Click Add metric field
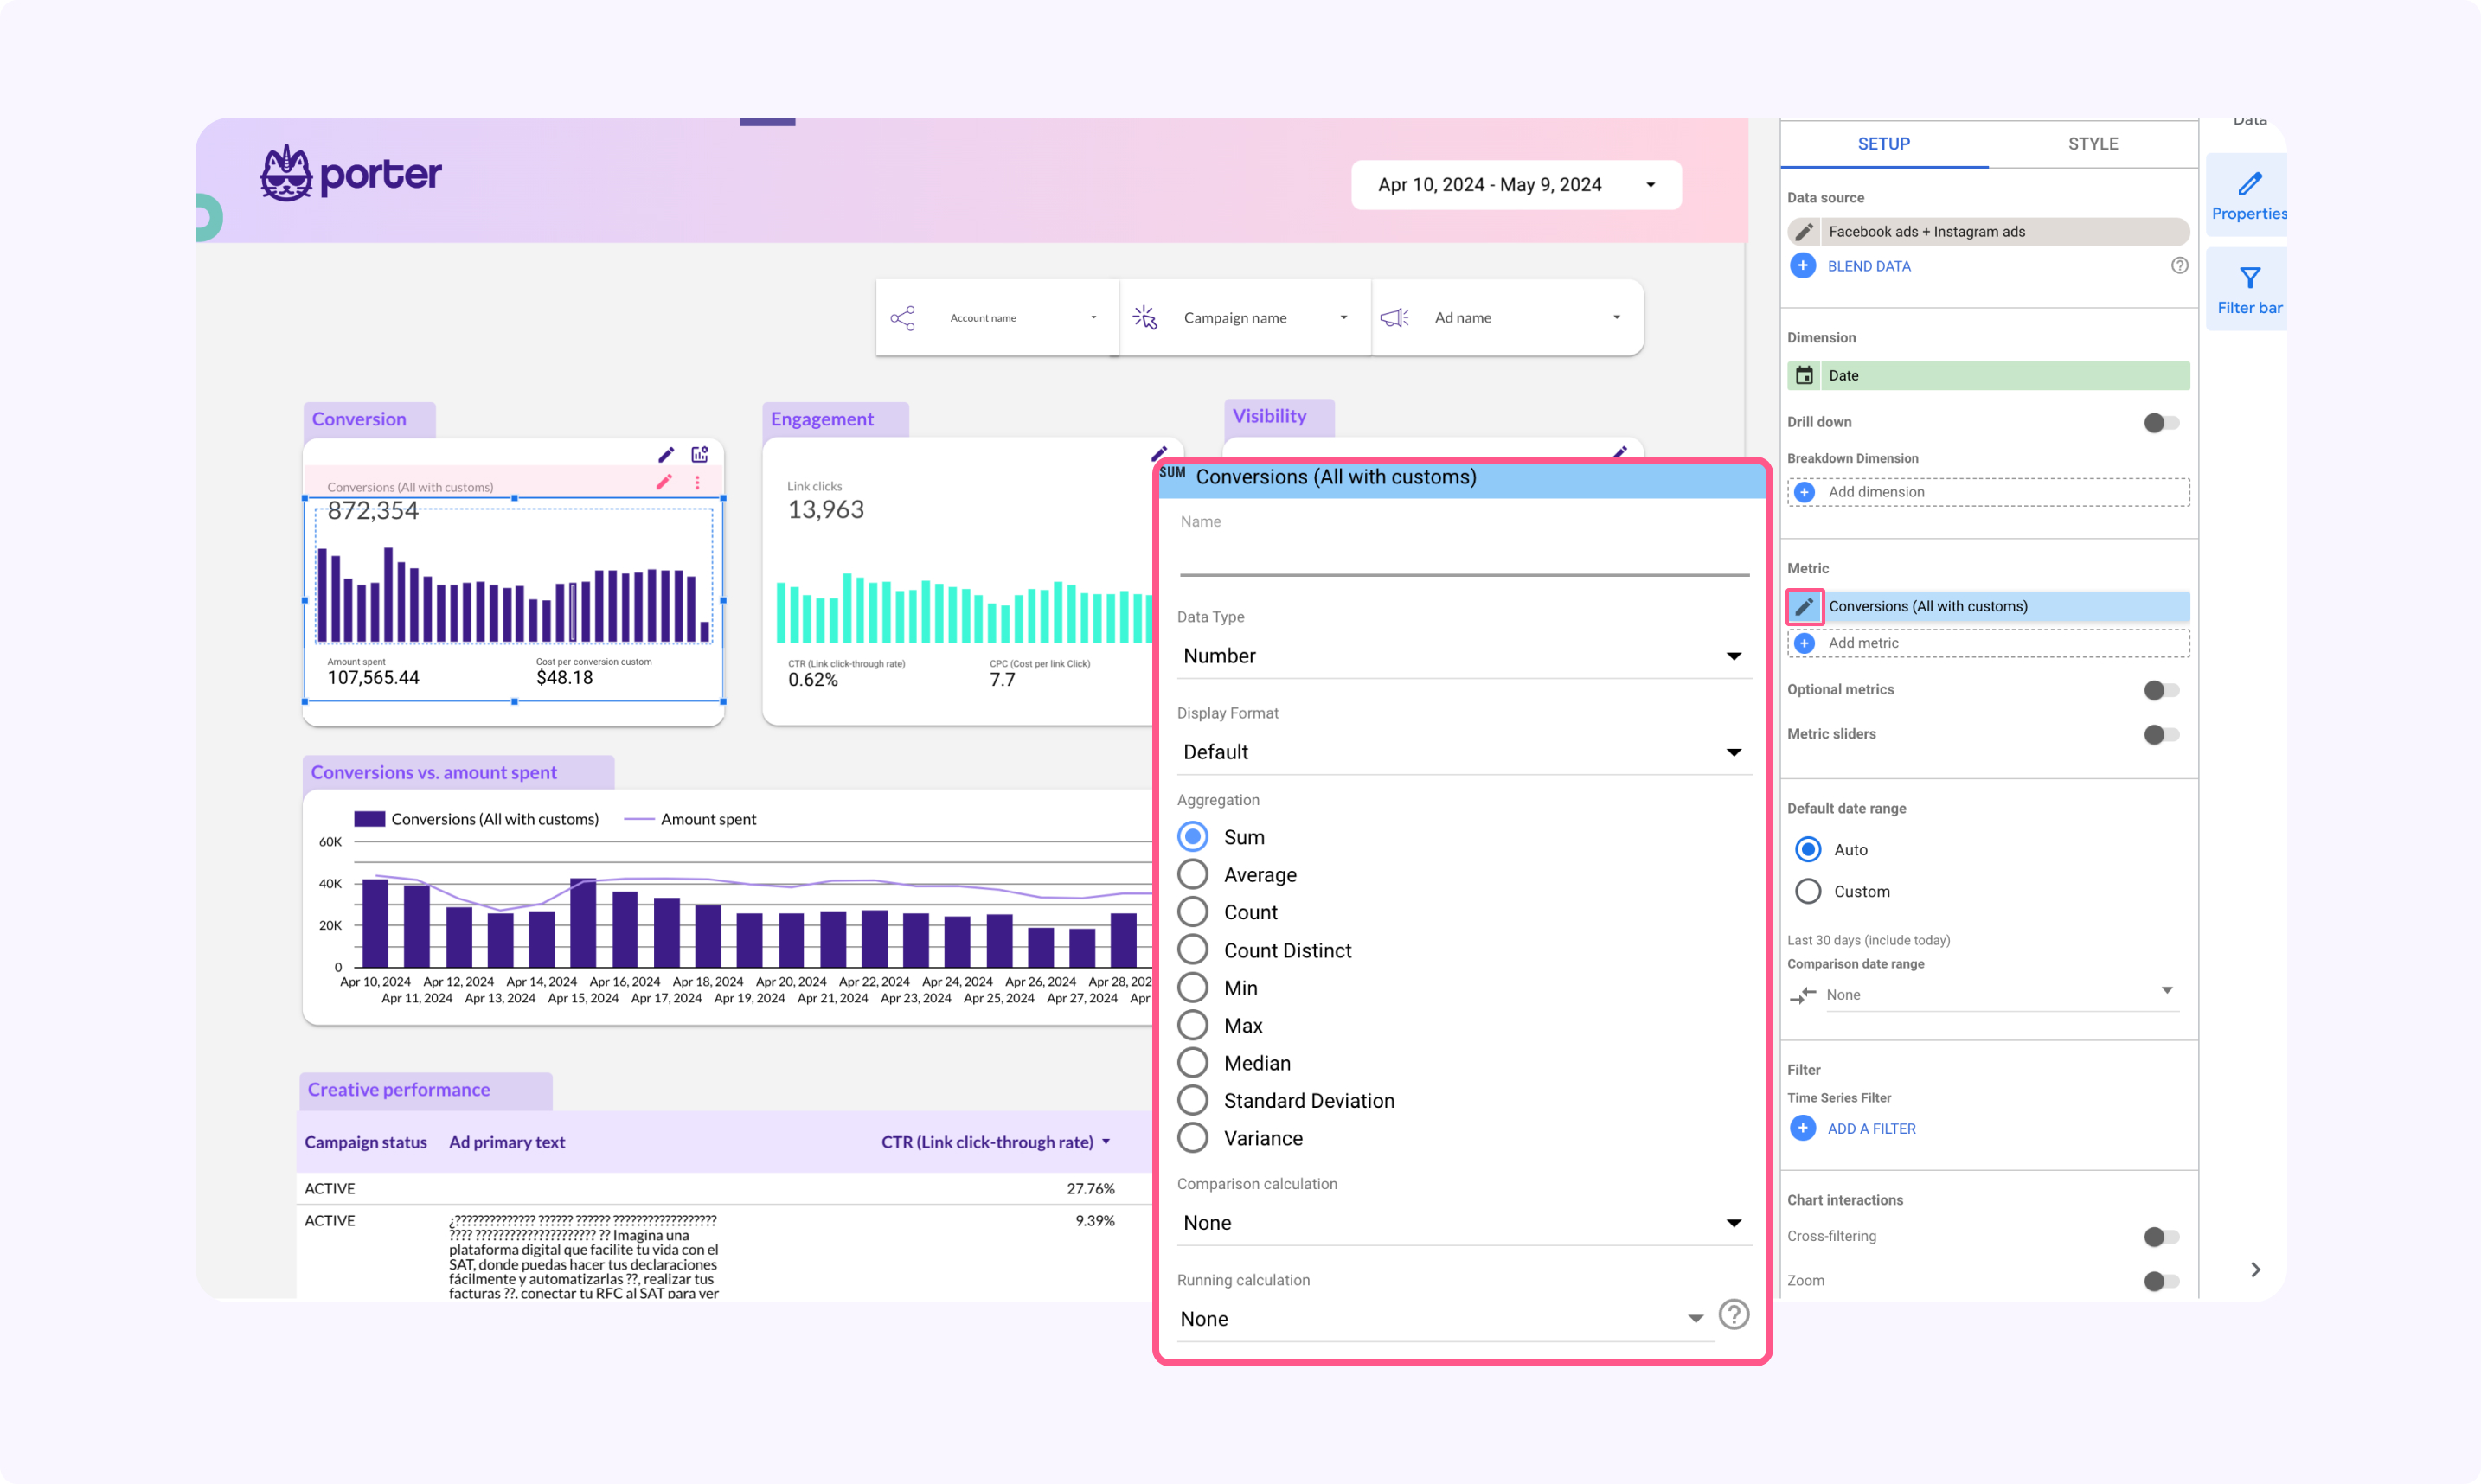 [x=1988, y=643]
